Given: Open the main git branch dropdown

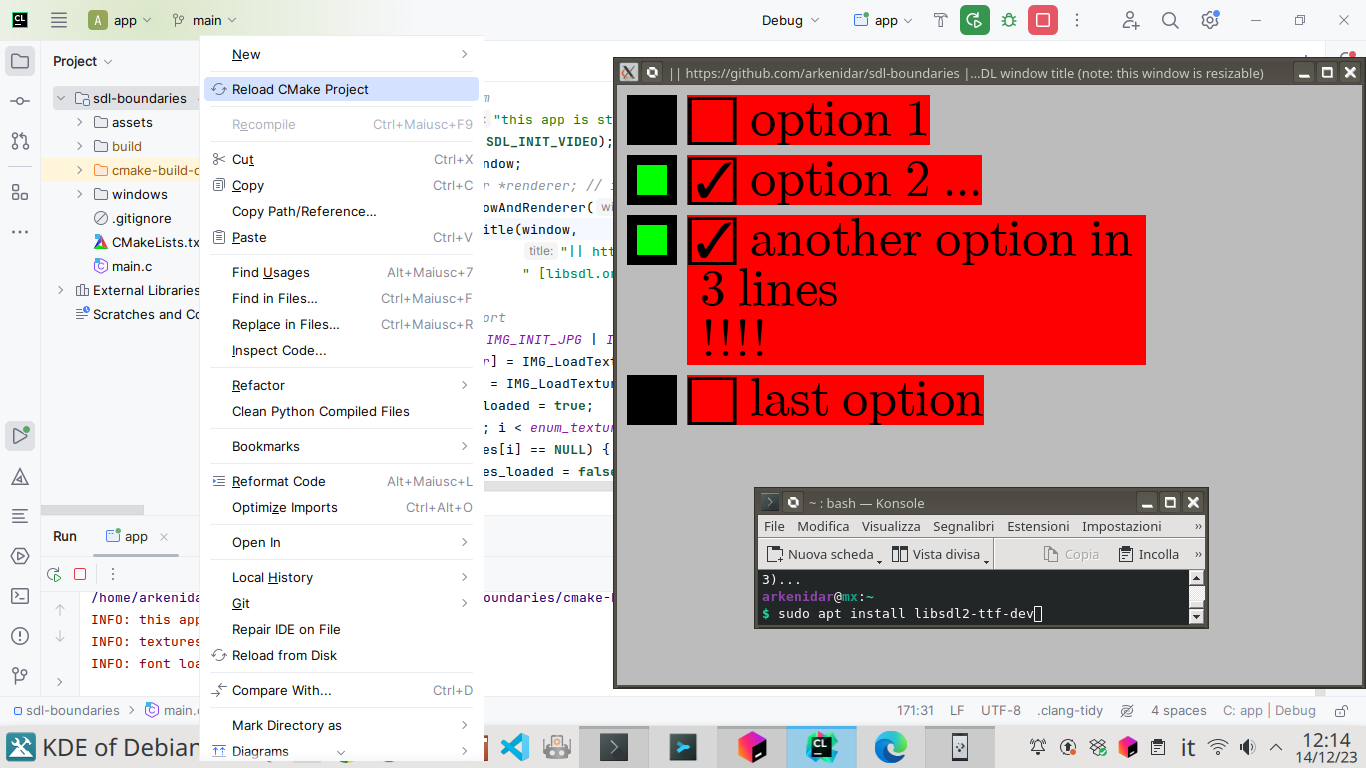Looking at the screenshot, I should (204, 20).
